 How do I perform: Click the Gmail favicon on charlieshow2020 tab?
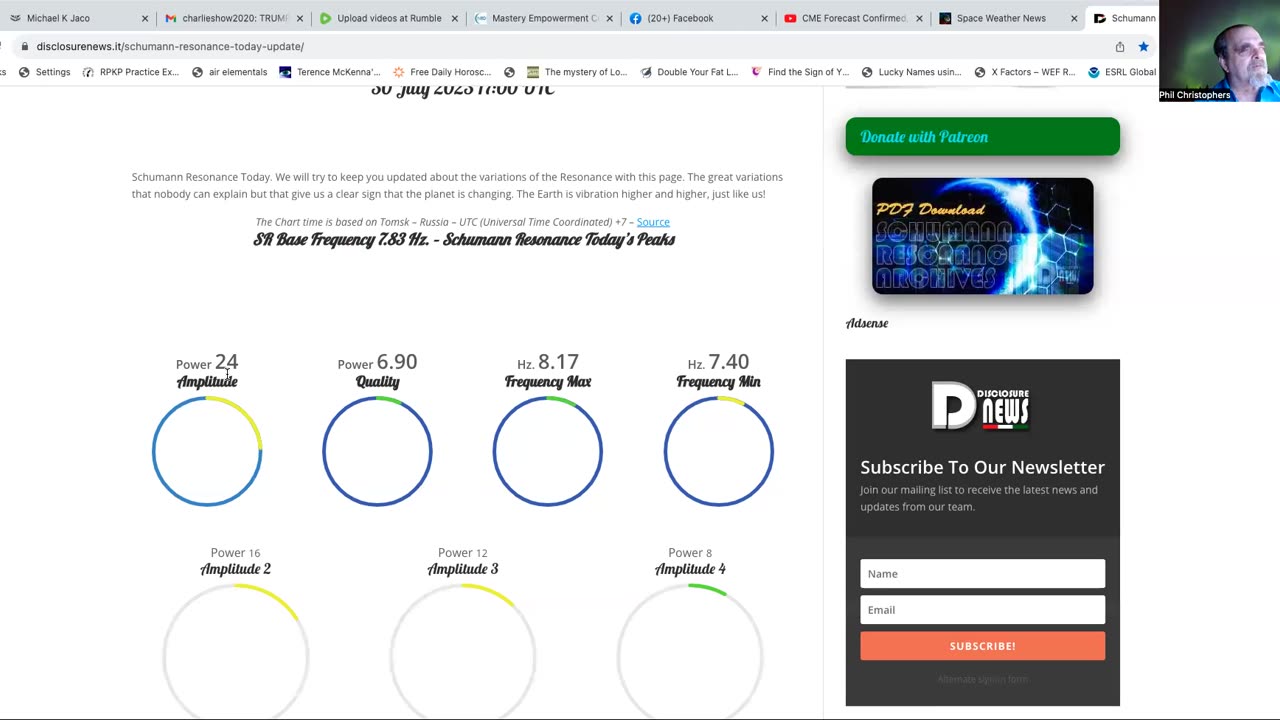pyautogui.click(x=171, y=18)
